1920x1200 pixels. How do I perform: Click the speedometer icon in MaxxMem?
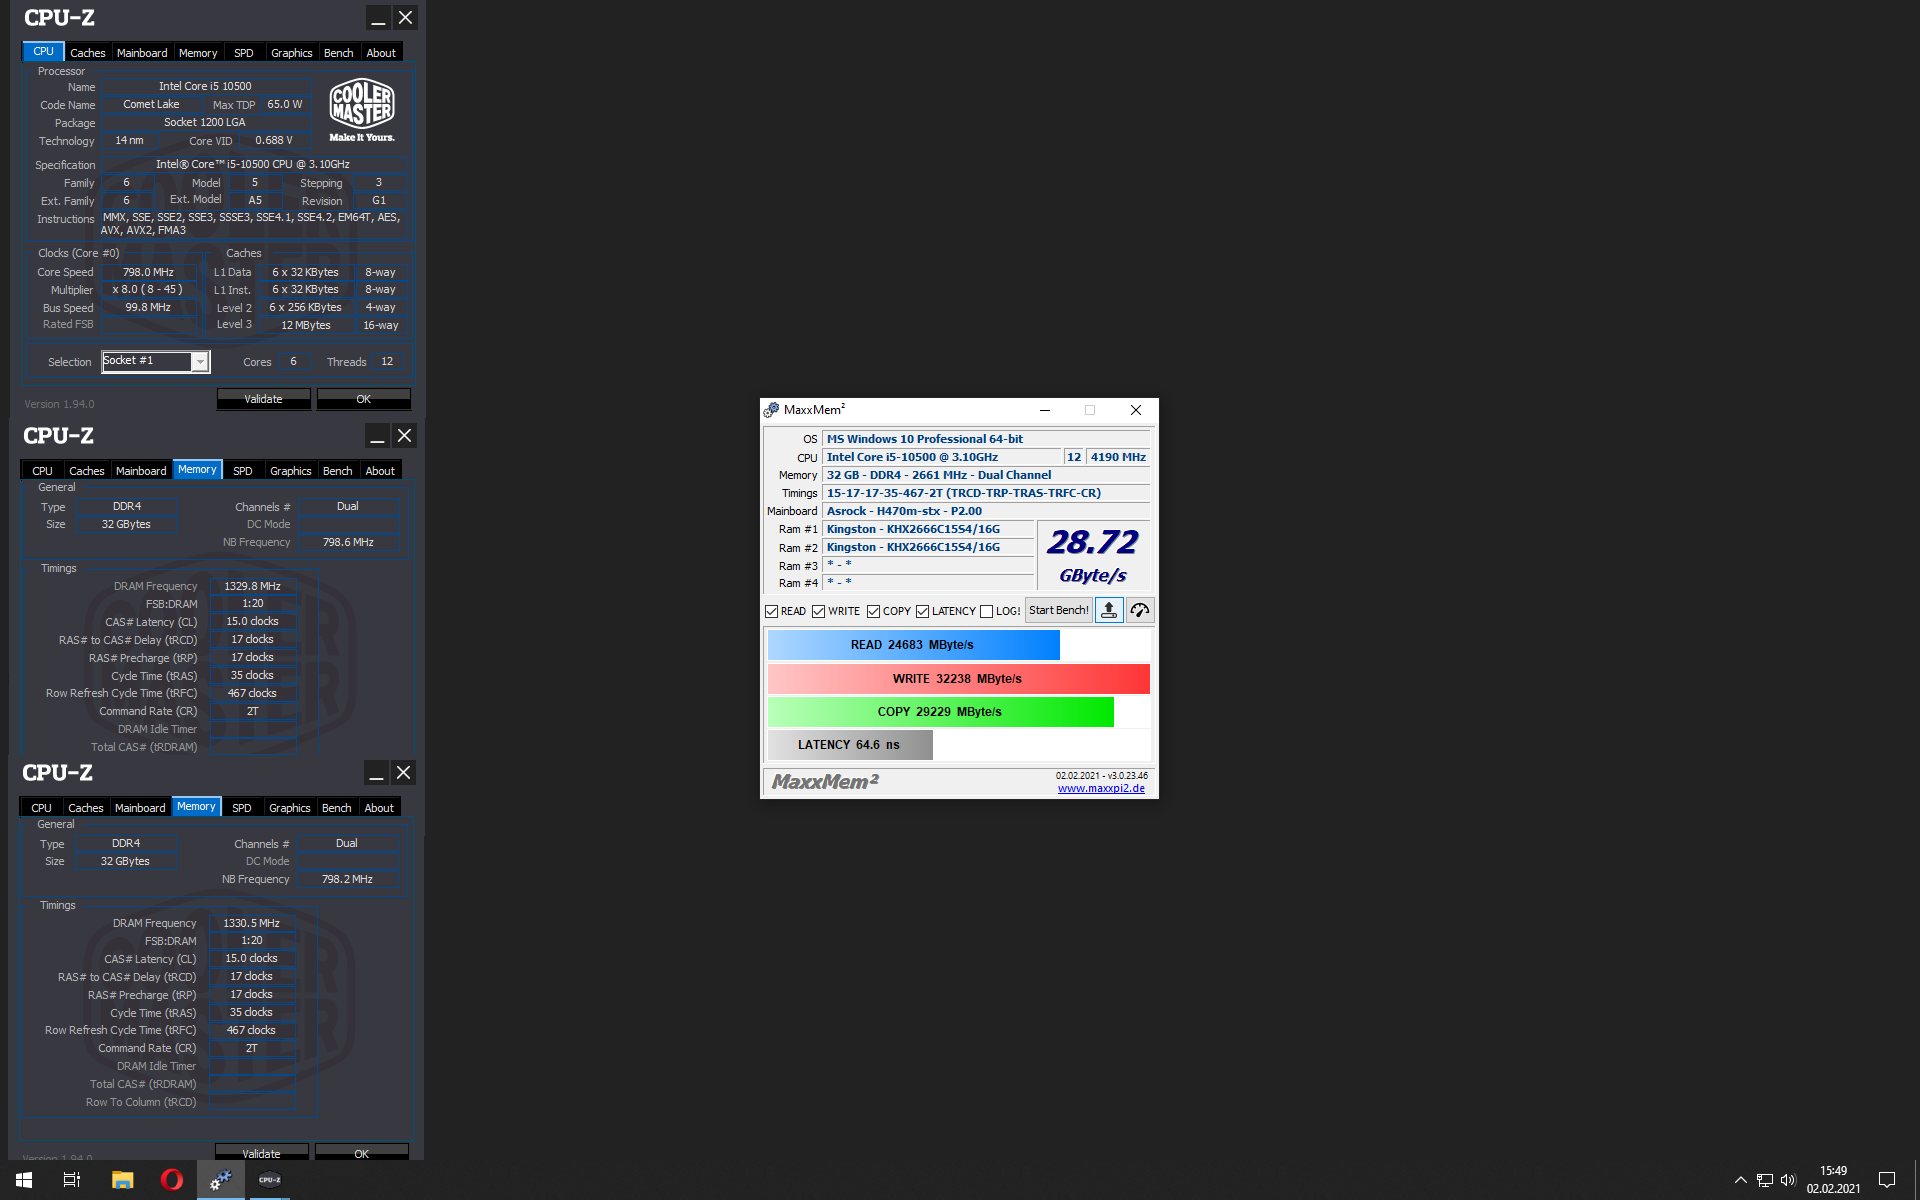click(1140, 610)
